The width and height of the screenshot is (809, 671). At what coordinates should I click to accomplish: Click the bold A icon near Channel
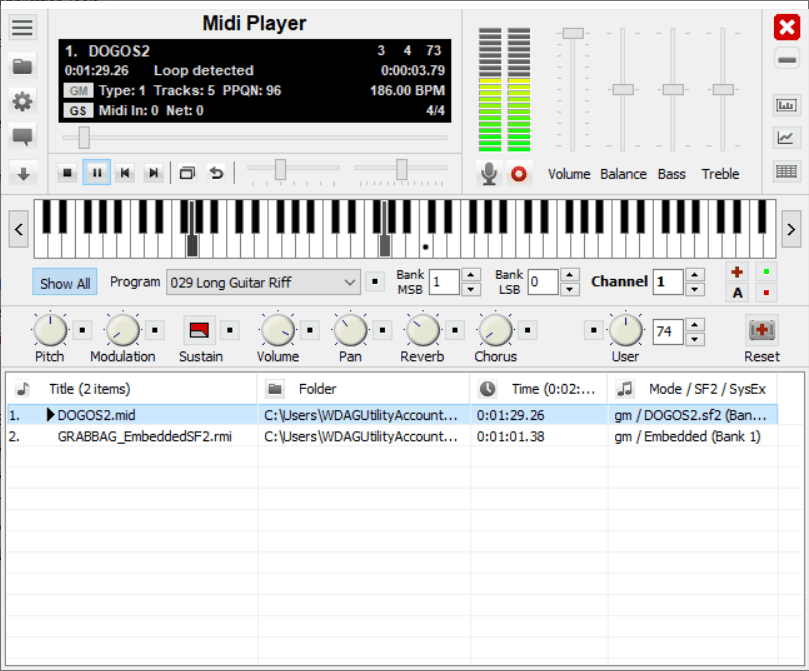[x=737, y=293]
